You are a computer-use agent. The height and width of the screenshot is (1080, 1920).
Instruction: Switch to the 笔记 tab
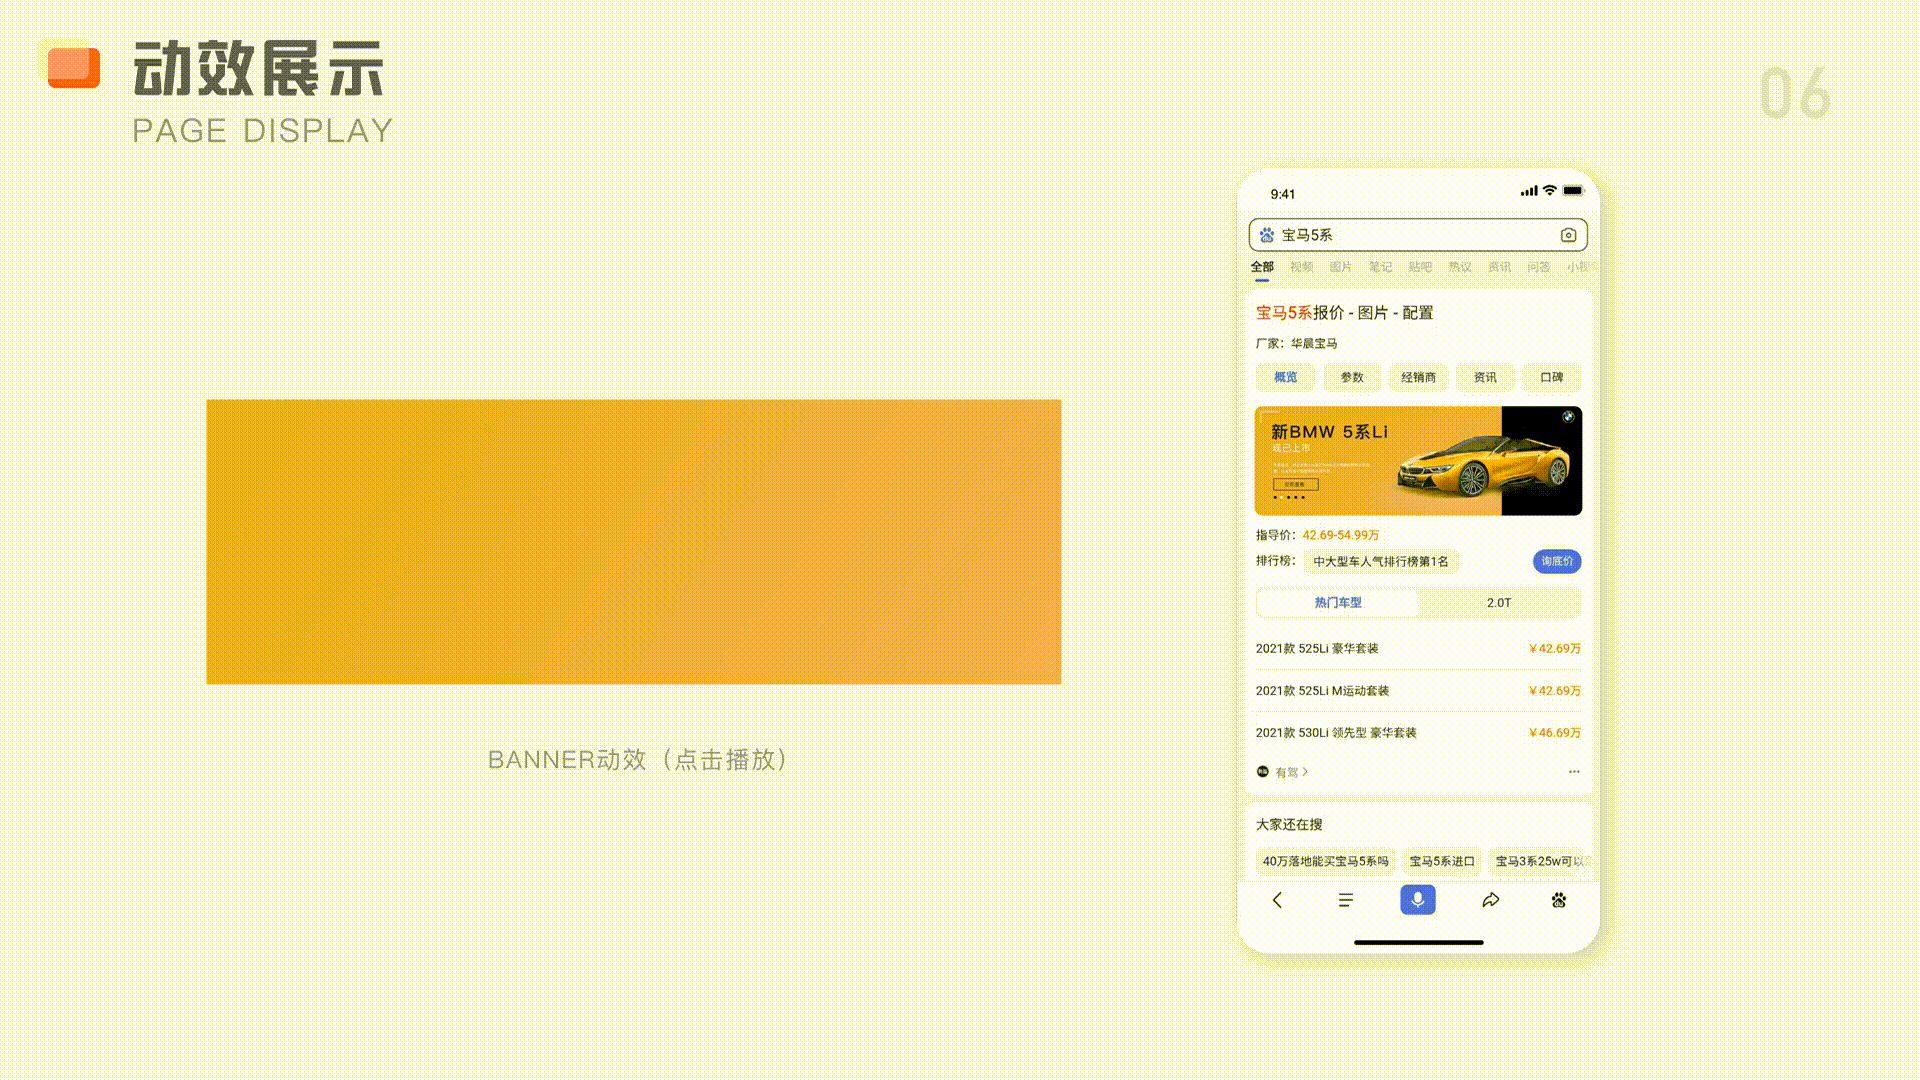pyautogui.click(x=1381, y=267)
